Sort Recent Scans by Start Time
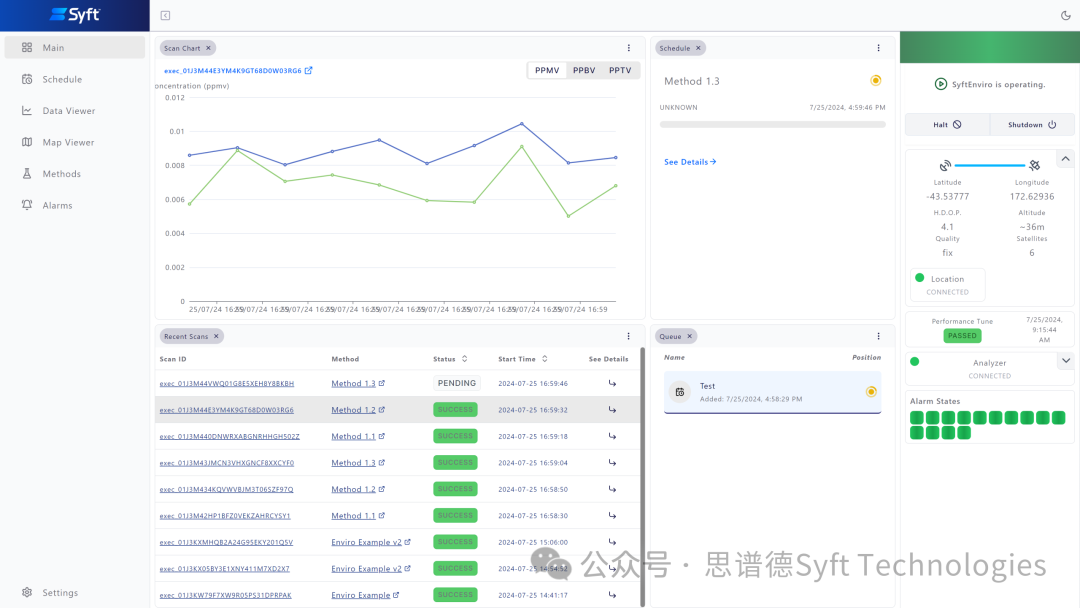Image resolution: width=1080 pixels, height=608 pixels. point(523,359)
